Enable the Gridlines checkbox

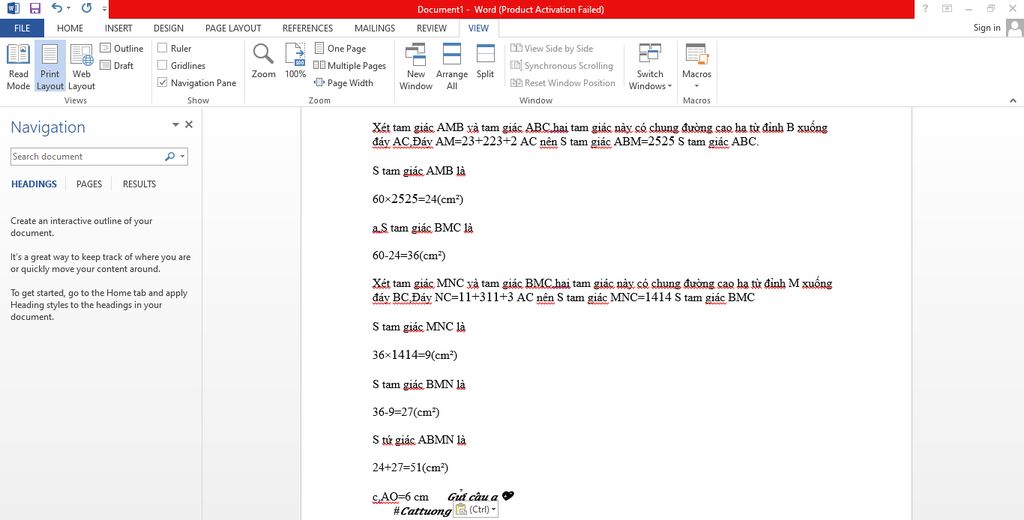[x=163, y=65]
